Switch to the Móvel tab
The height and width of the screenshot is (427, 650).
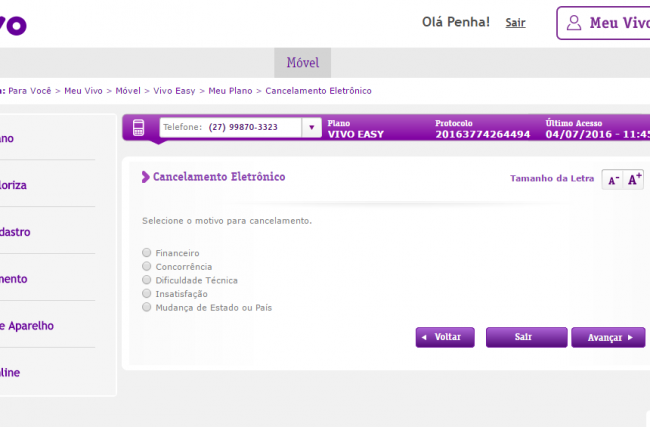303,63
